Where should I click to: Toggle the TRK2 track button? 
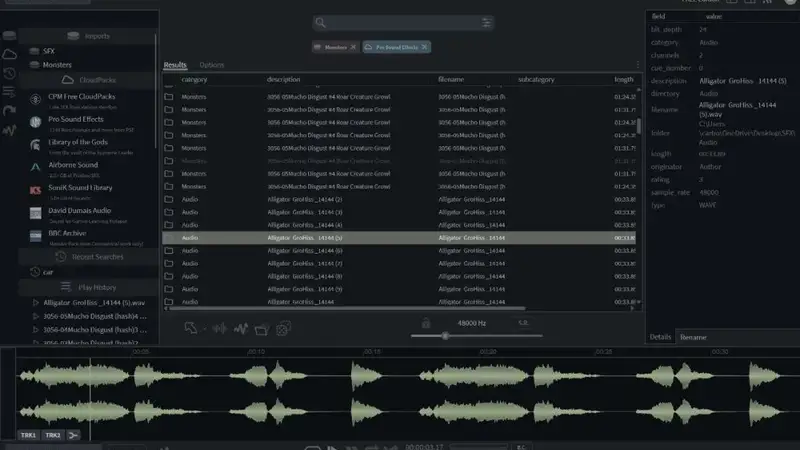point(53,435)
